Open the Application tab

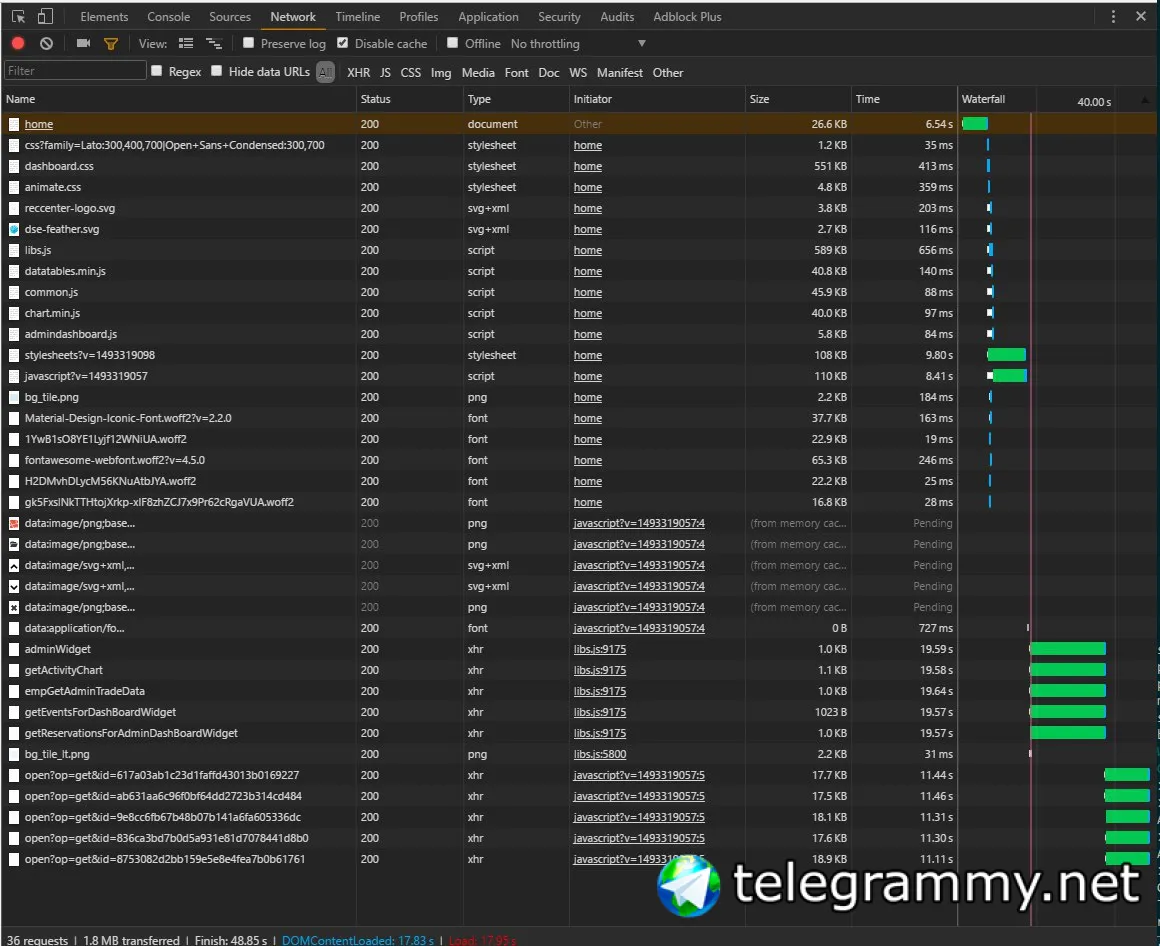pyautogui.click(x=488, y=17)
